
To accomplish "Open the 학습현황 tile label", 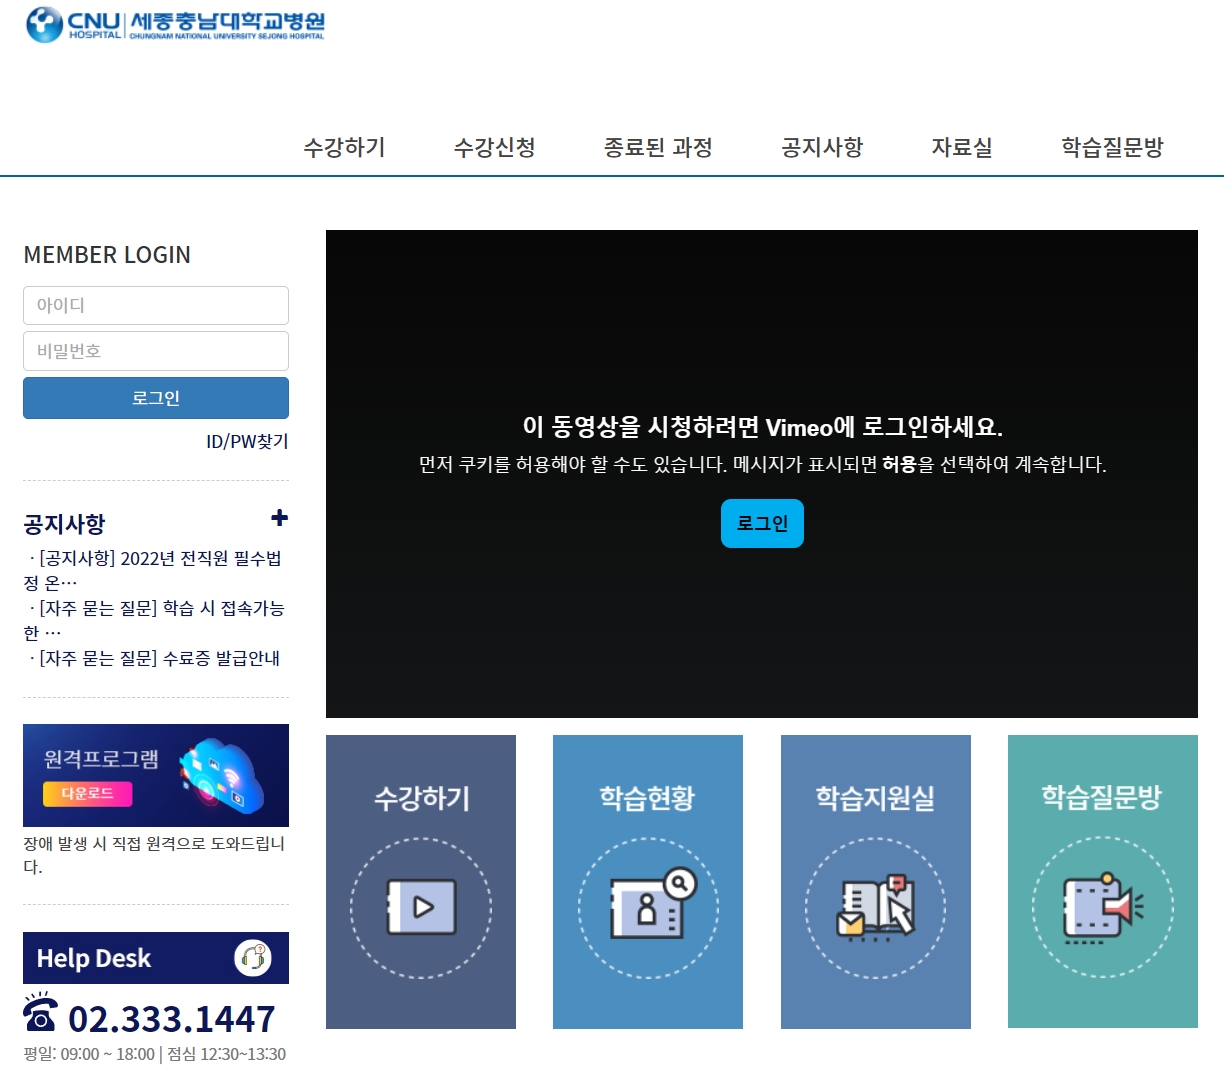I will click(648, 798).
